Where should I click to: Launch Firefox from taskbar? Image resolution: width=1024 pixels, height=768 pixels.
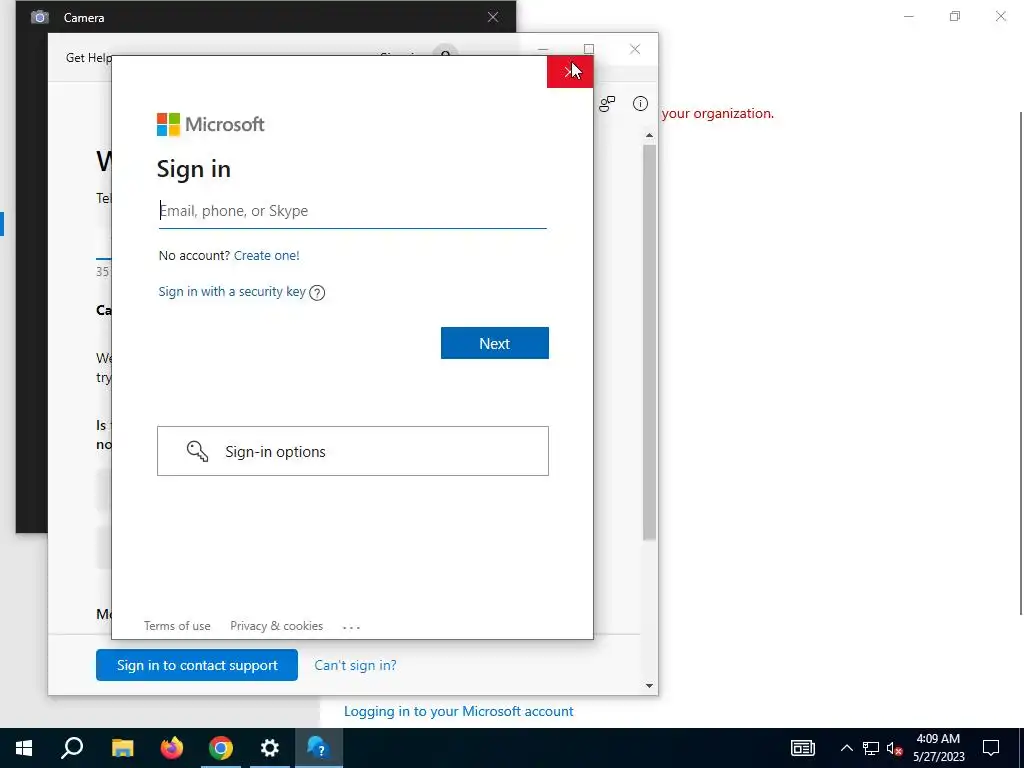172,748
